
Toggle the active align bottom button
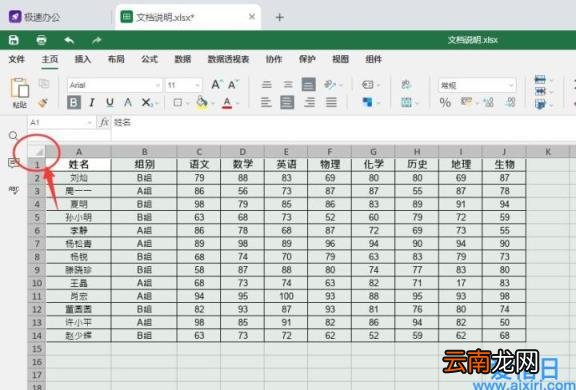click(309, 85)
